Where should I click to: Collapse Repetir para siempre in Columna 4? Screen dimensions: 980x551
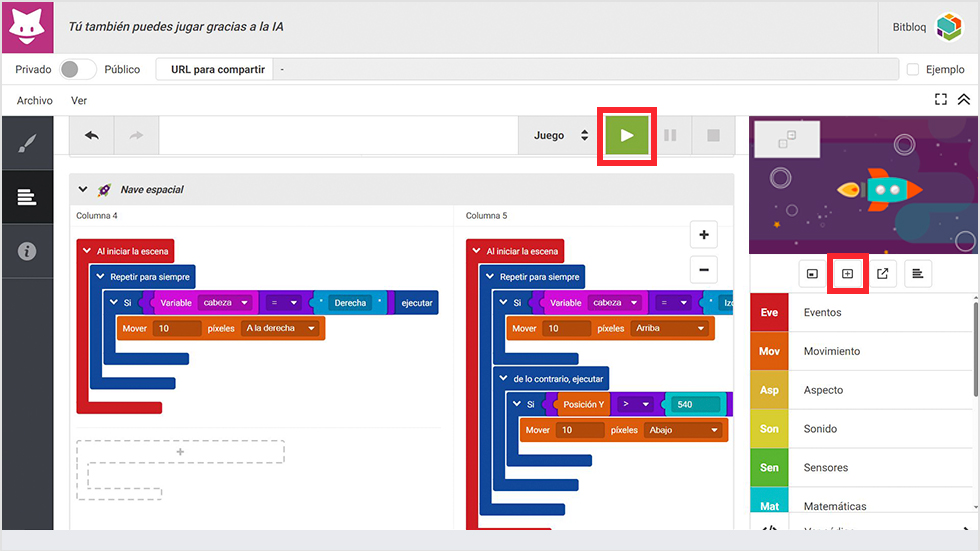tap(100, 277)
